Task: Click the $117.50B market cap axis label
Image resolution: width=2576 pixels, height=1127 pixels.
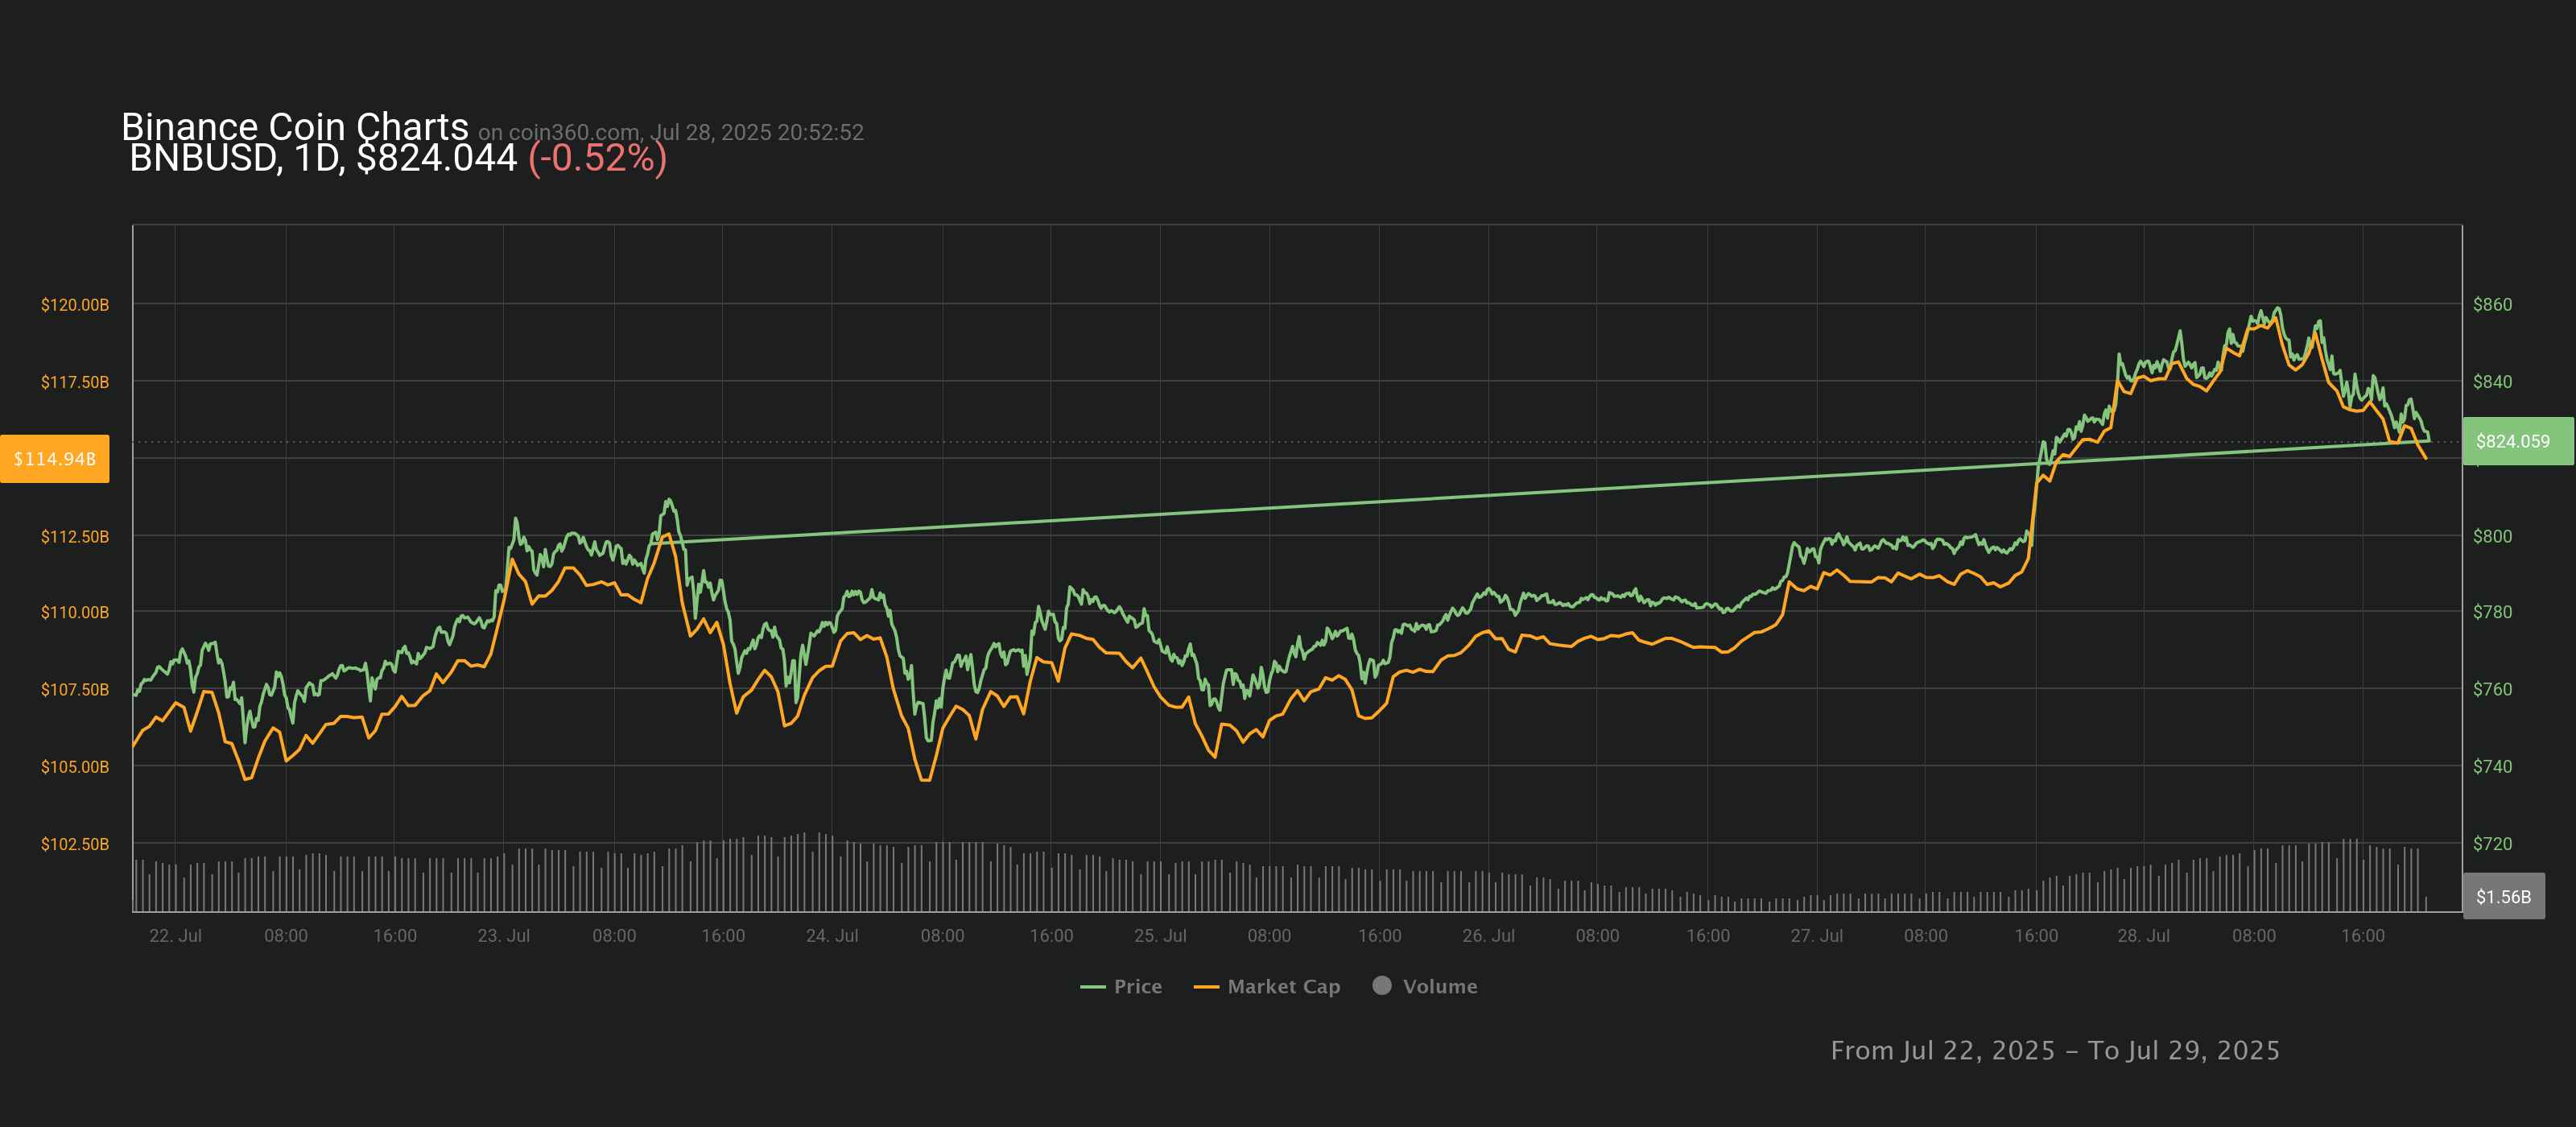Action: pyautogui.click(x=75, y=382)
